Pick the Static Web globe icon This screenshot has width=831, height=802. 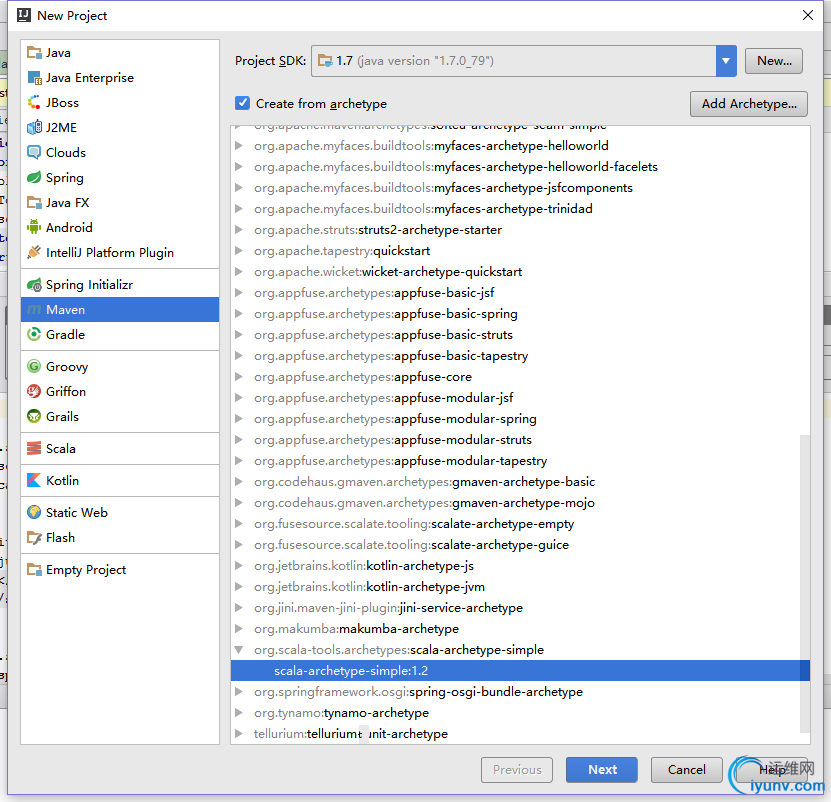pos(34,513)
